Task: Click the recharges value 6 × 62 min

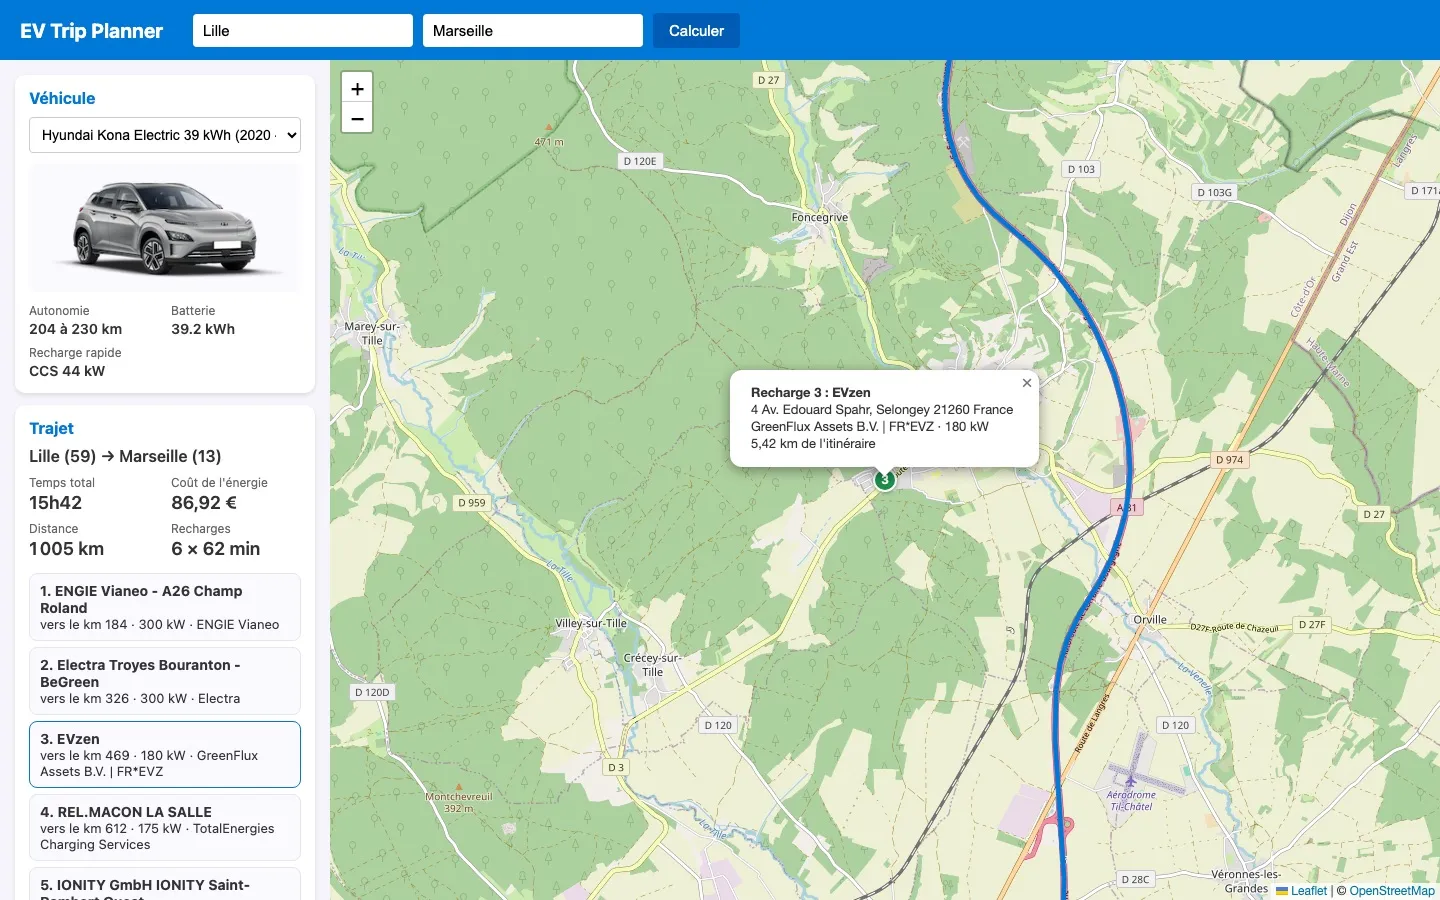Action: pyautogui.click(x=215, y=549)
